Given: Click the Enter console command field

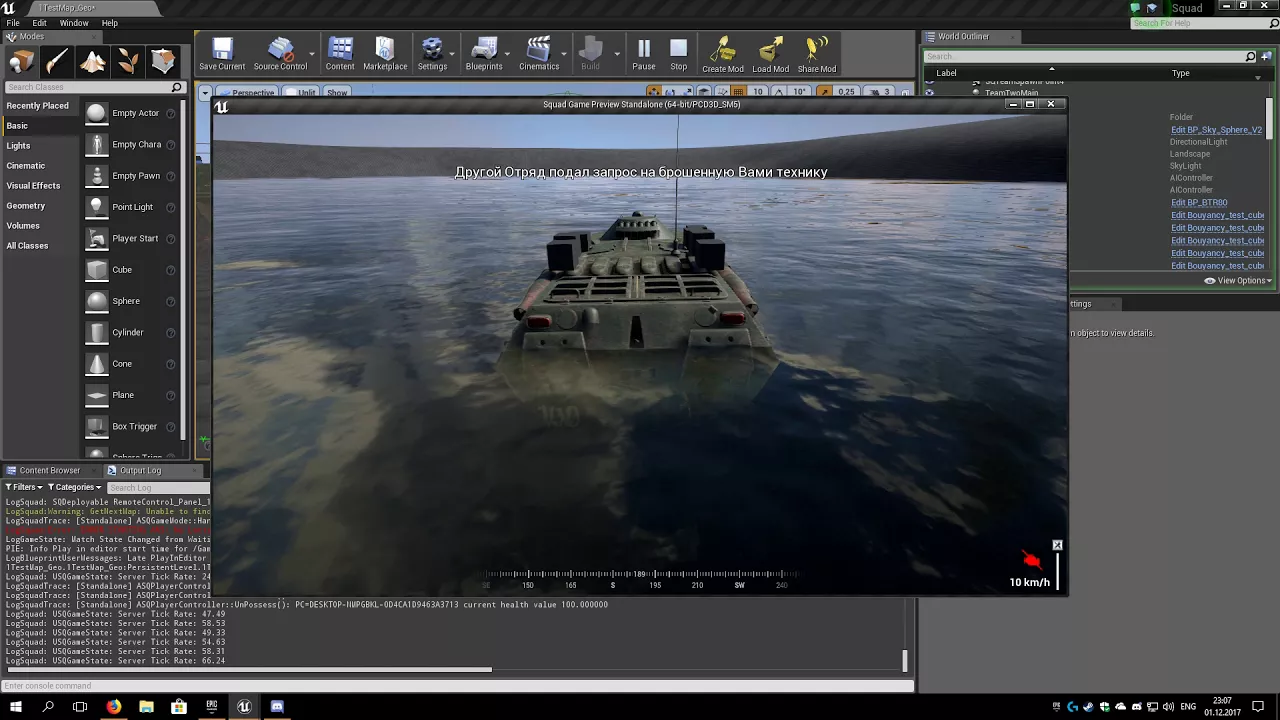Looking at the screenshot, I should (x=457, y=686).
